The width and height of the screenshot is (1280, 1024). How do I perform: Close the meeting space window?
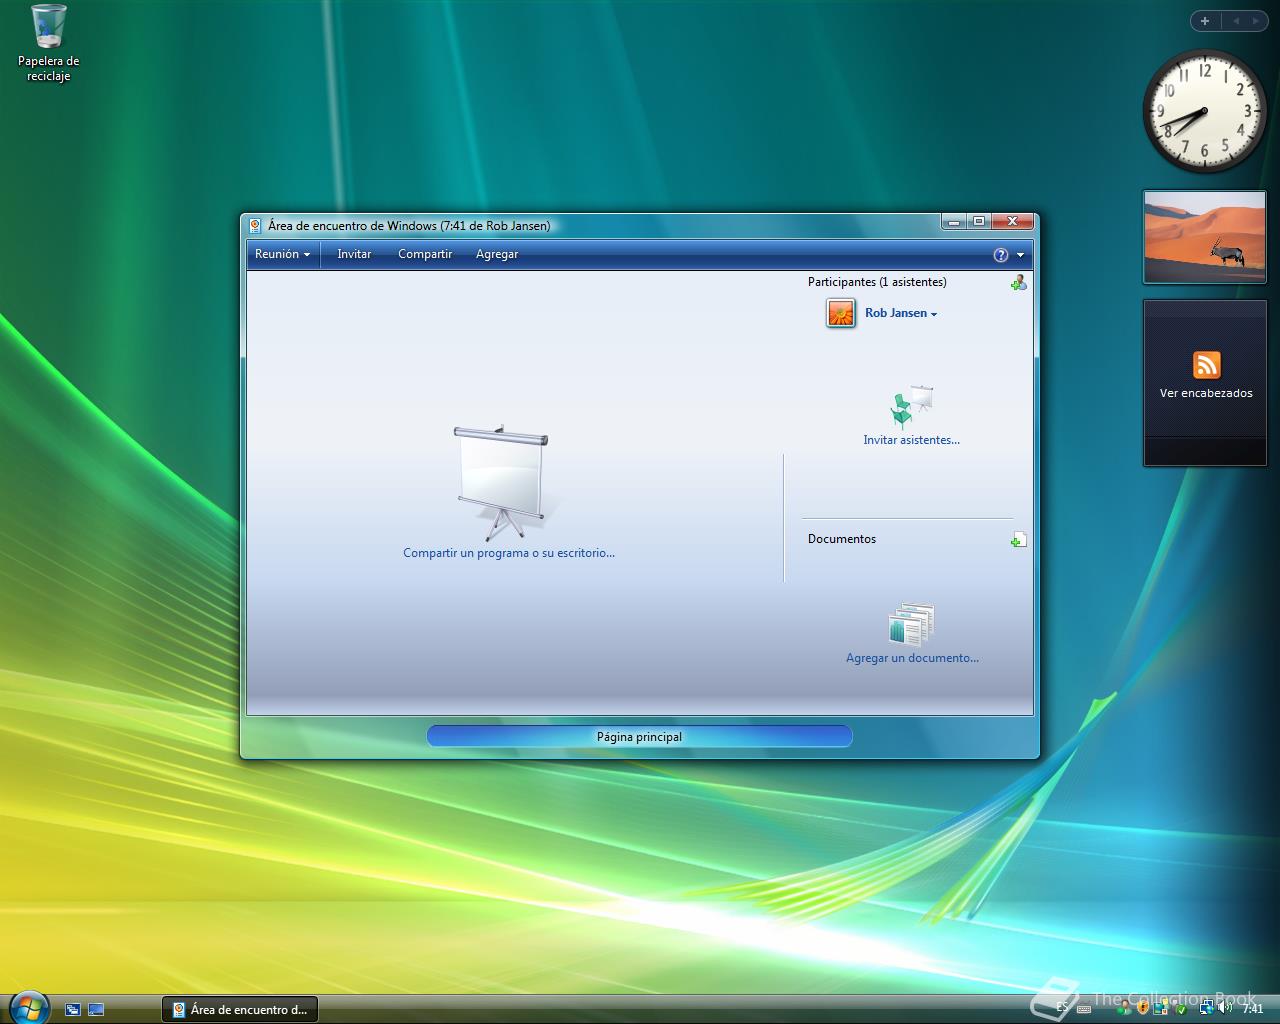(1013, 222)
